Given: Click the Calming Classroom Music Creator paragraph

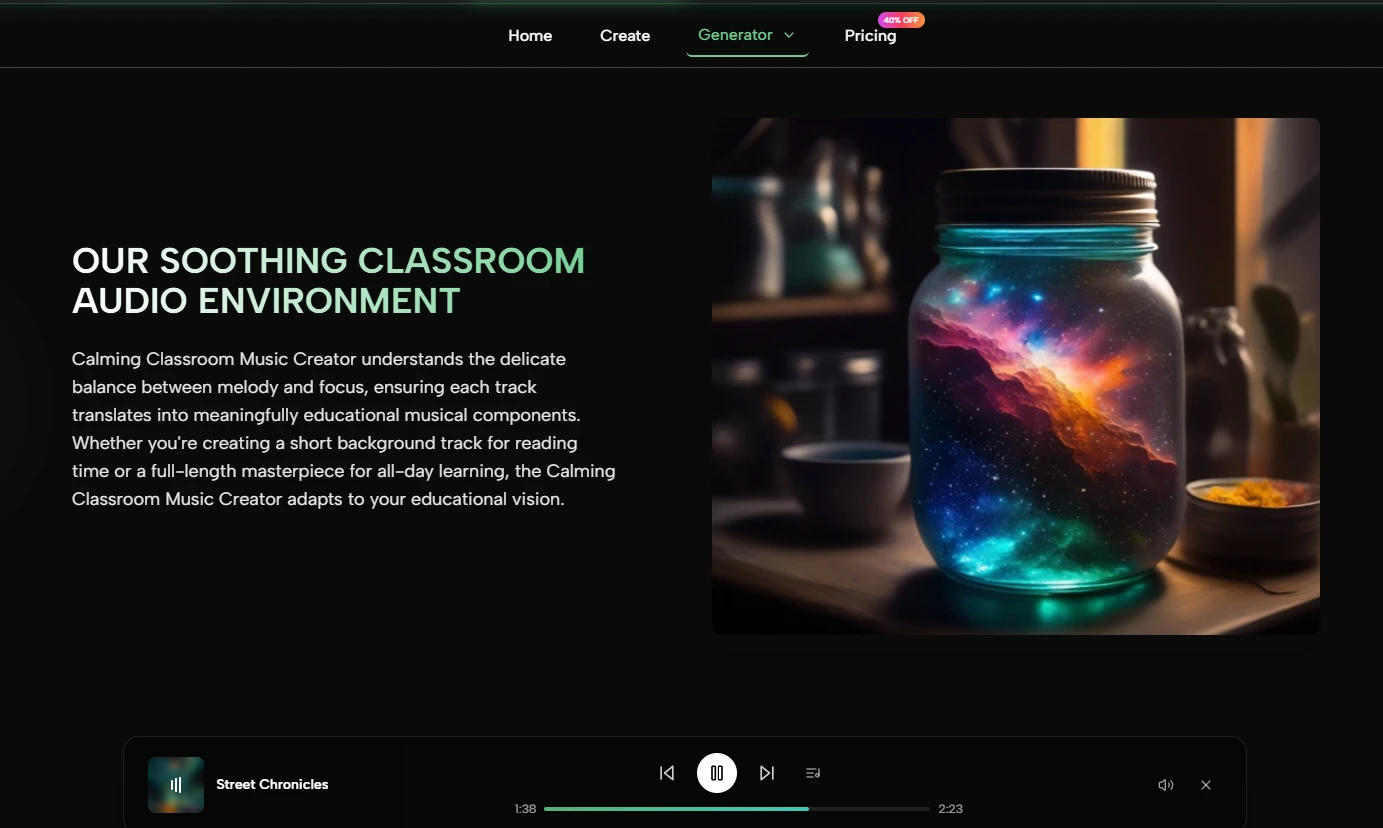Looking at the screenshot, I should tap(344, 428).
